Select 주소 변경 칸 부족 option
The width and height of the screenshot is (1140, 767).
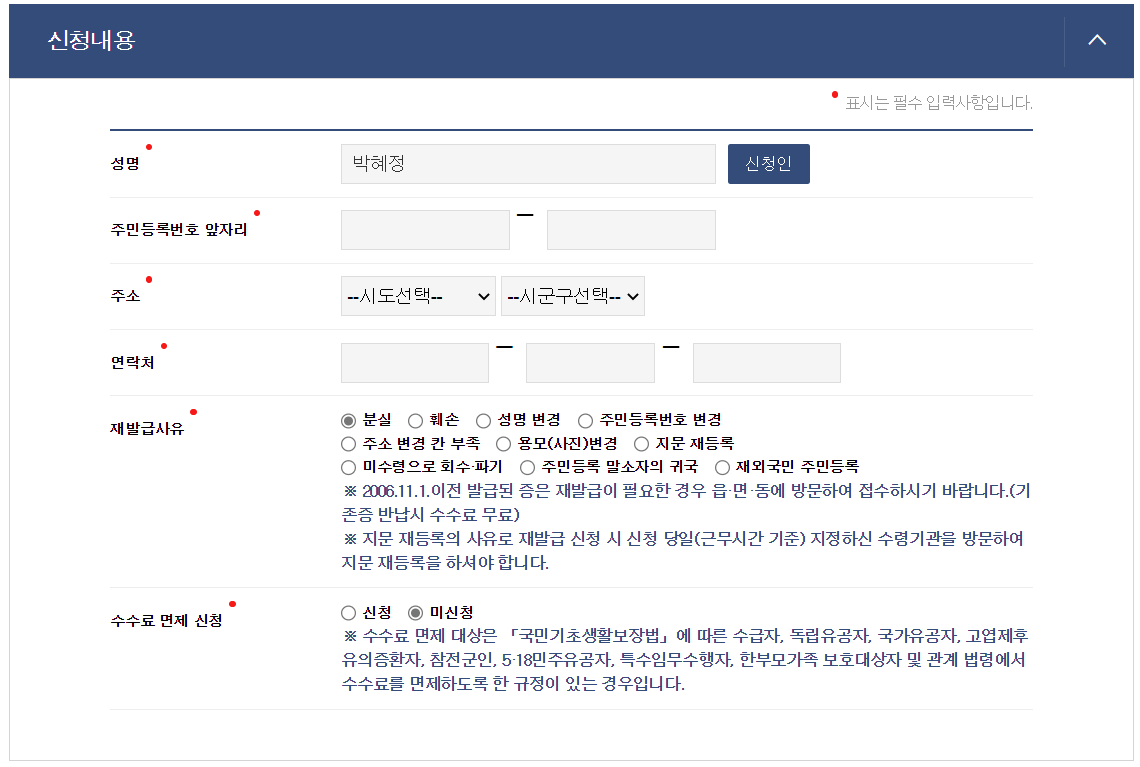pyautogui.click(x=348, y=443)
